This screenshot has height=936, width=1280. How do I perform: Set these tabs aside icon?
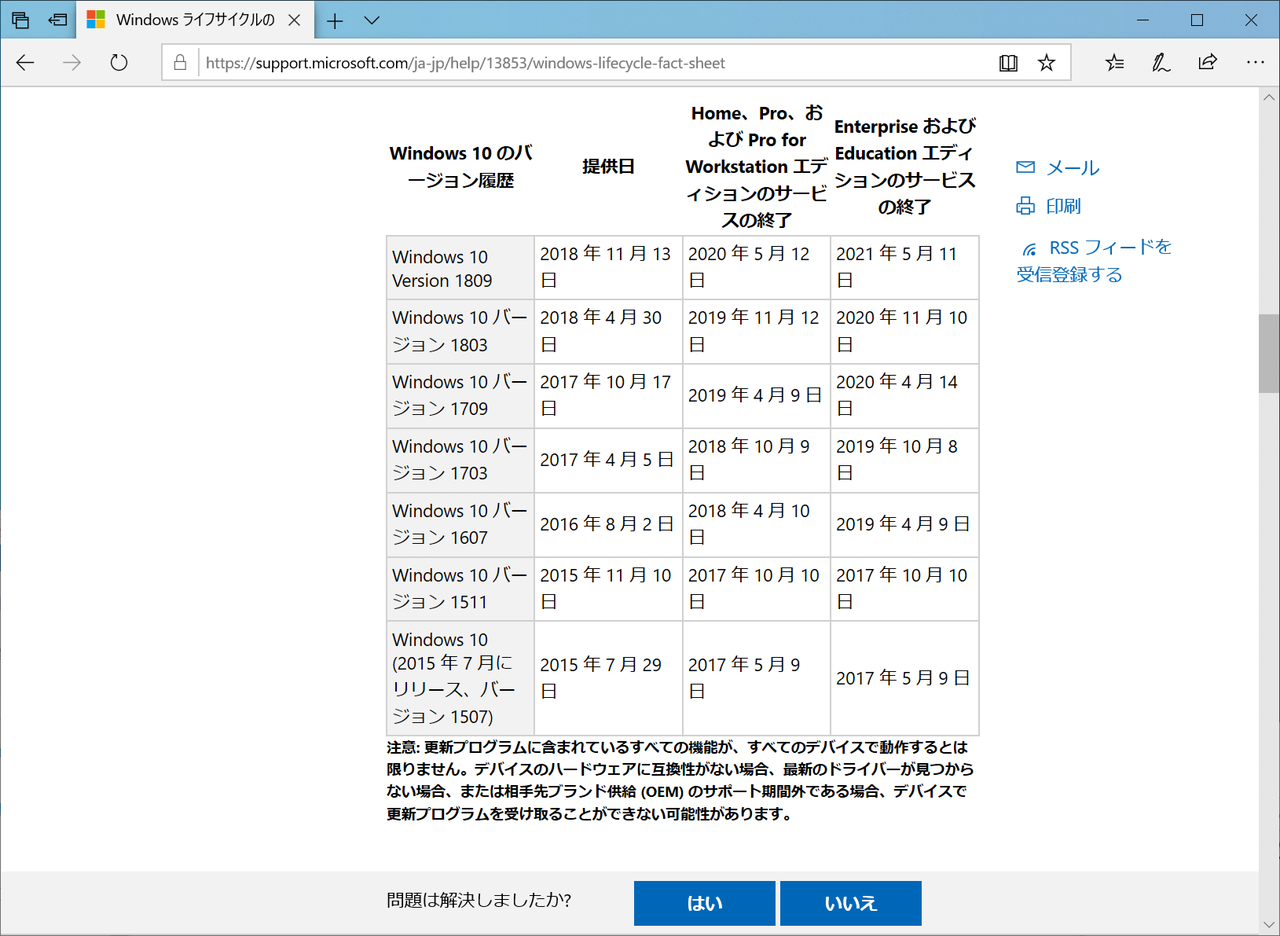click(x=58, y=20)
